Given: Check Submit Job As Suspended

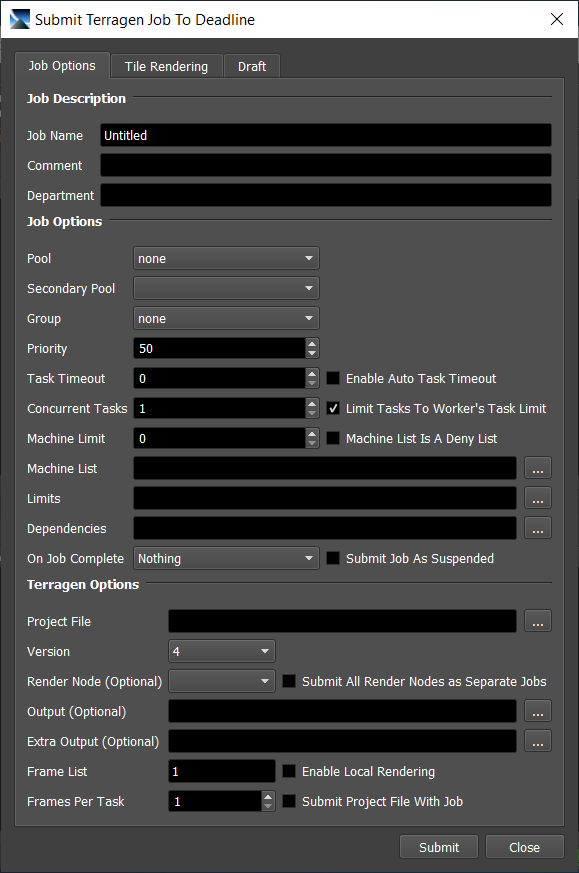Looking at the screenshot, I should [x=333, y=558].
